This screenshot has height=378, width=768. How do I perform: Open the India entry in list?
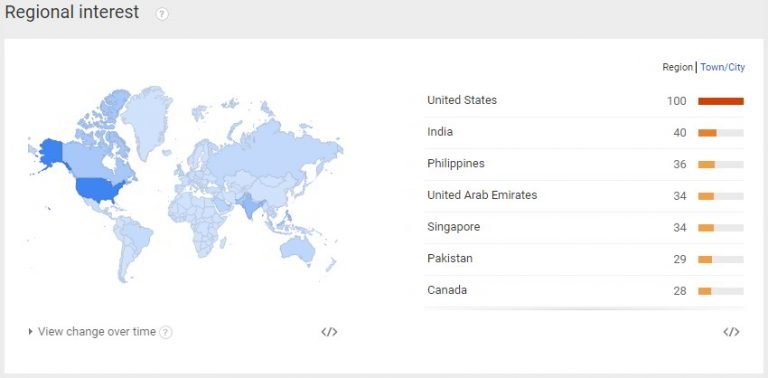pos(584,133)
